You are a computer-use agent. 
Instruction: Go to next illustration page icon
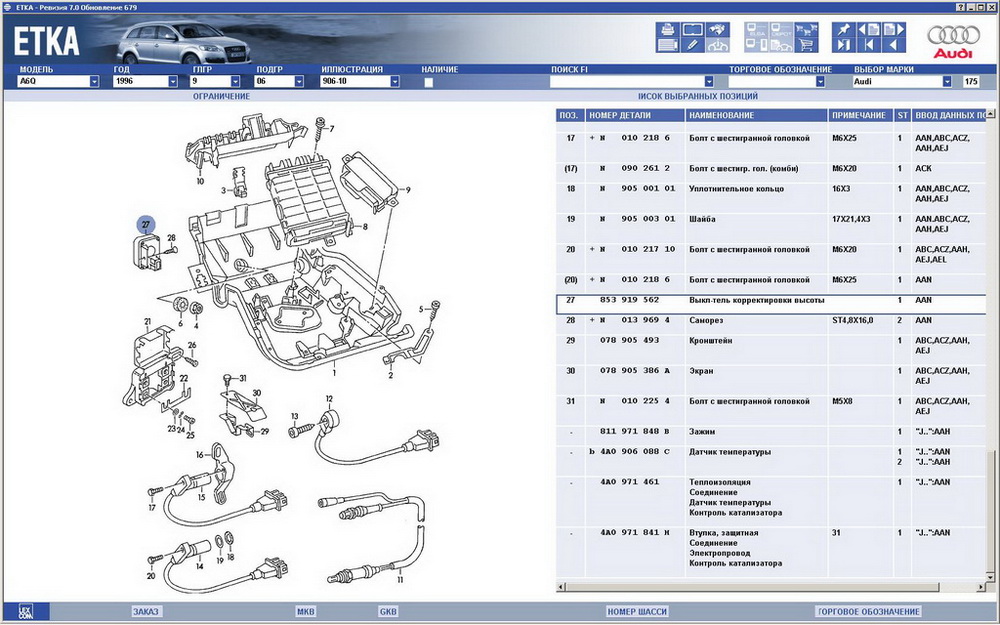(x=894, y=29)
